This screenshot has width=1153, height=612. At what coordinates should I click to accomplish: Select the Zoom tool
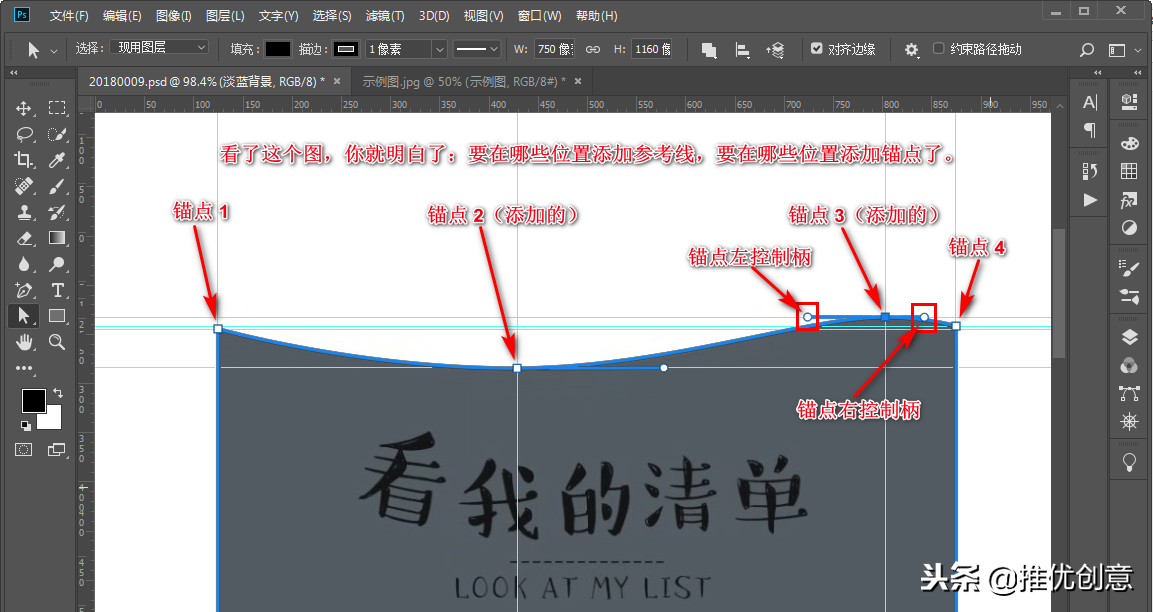tap(57, 342)
